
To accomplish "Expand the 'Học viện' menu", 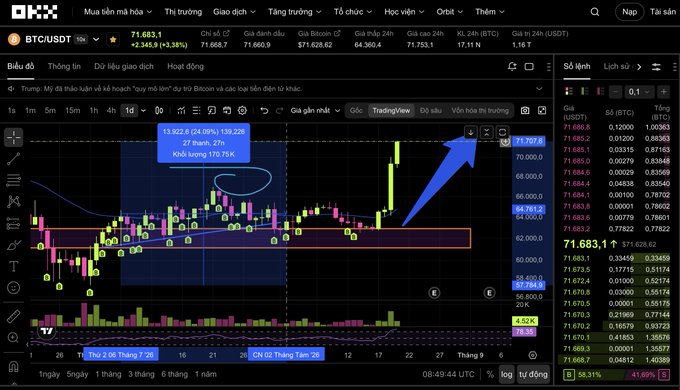I will pos(404,12).
